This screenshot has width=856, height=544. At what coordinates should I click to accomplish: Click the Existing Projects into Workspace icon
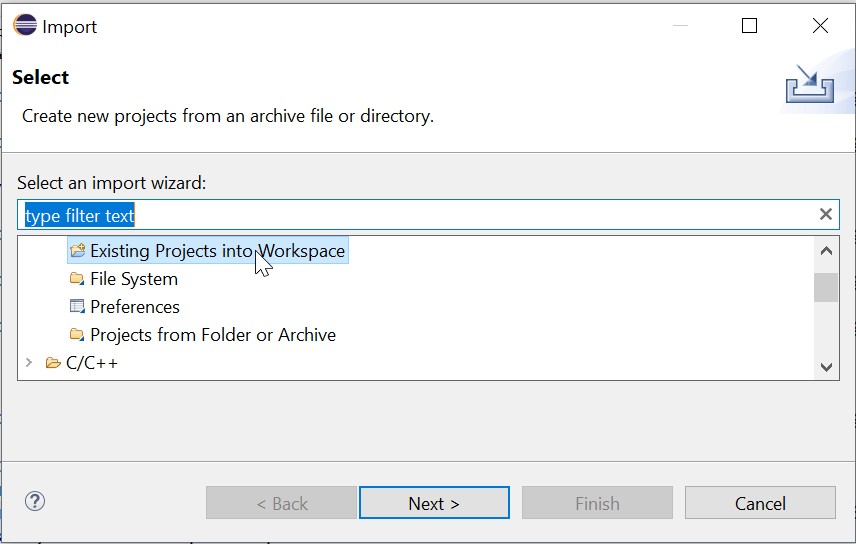(x=78, y=251)
